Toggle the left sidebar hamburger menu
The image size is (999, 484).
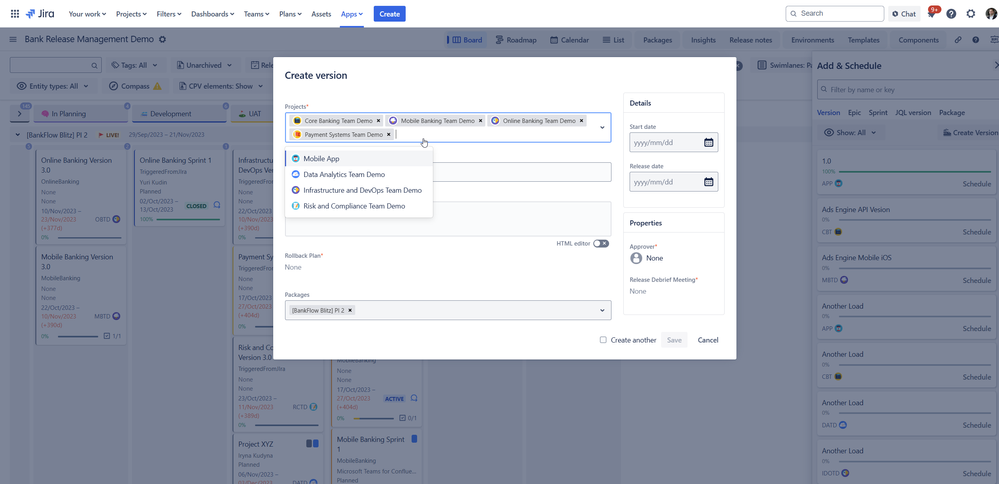click(x=13, y=39)
